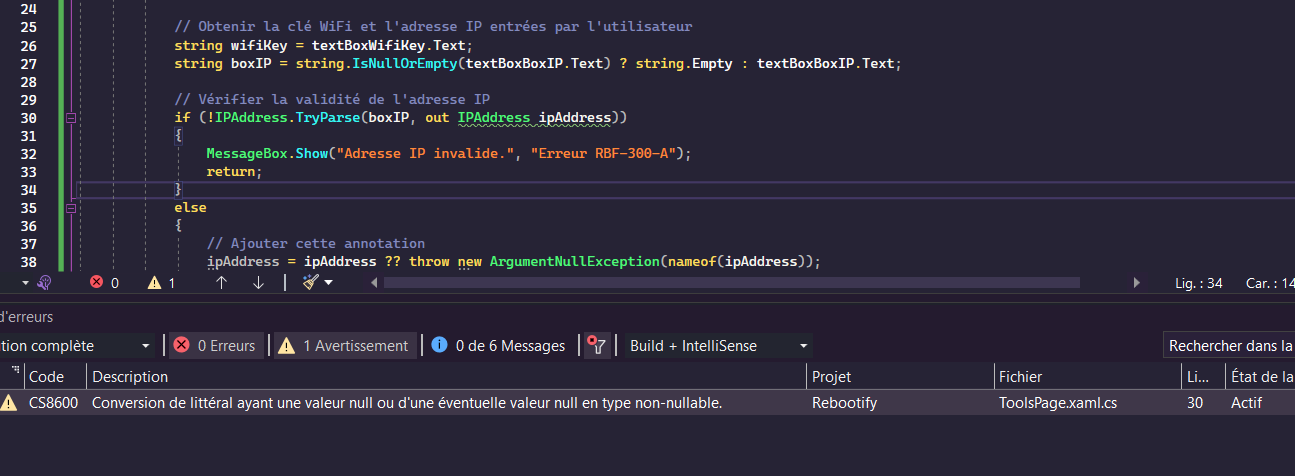Sort by the Description column header
1295x476 pixels.
tap(447, 377)
